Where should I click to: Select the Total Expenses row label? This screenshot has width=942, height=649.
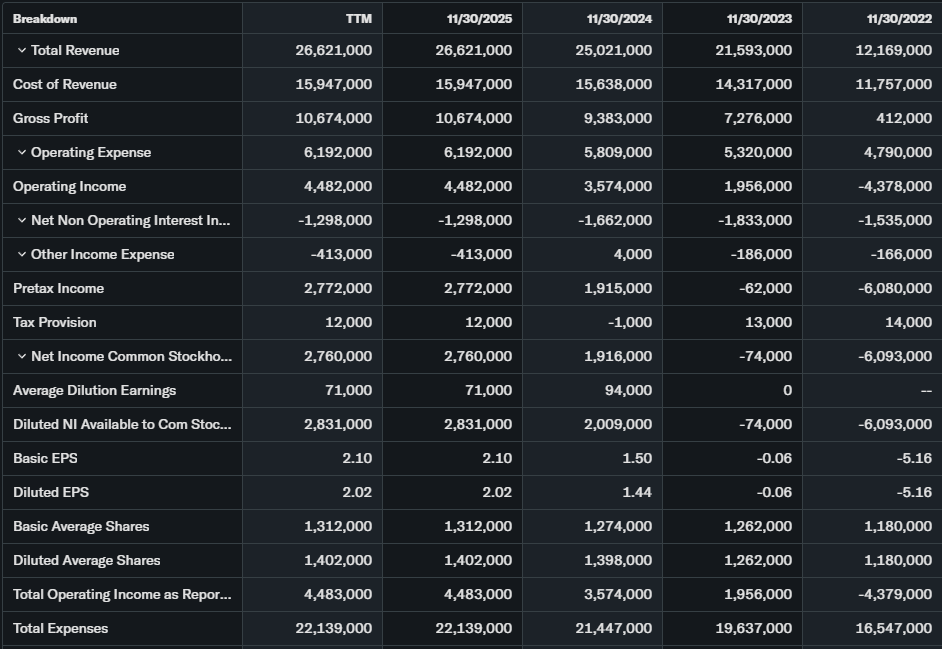[x=61, y=629]
